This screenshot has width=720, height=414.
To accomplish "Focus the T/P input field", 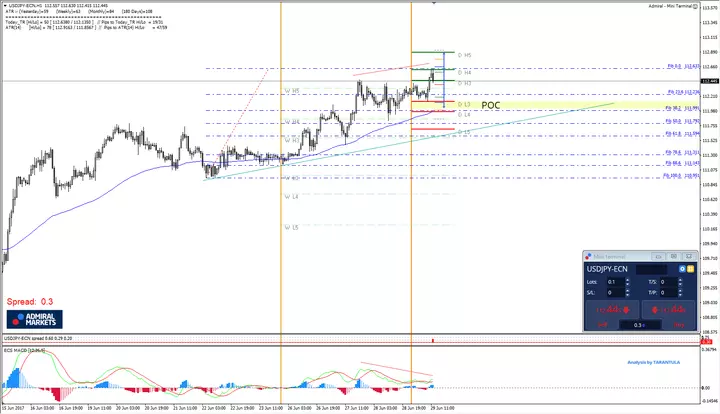I will coord(670,293).
